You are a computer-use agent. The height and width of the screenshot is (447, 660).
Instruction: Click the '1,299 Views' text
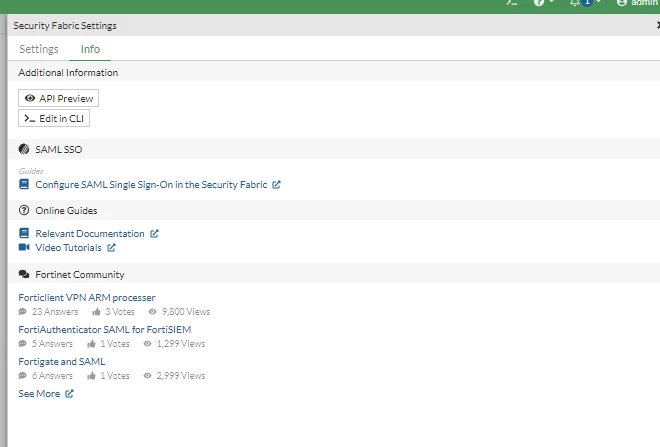point(181,344)
